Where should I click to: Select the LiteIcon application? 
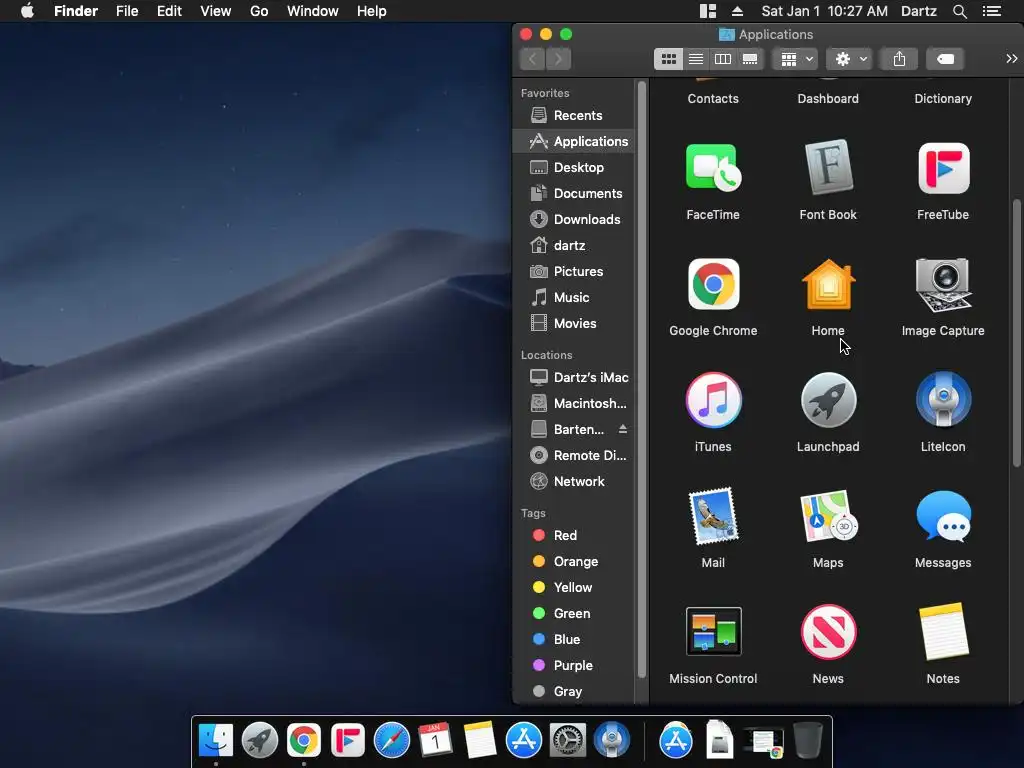point(943,400)
